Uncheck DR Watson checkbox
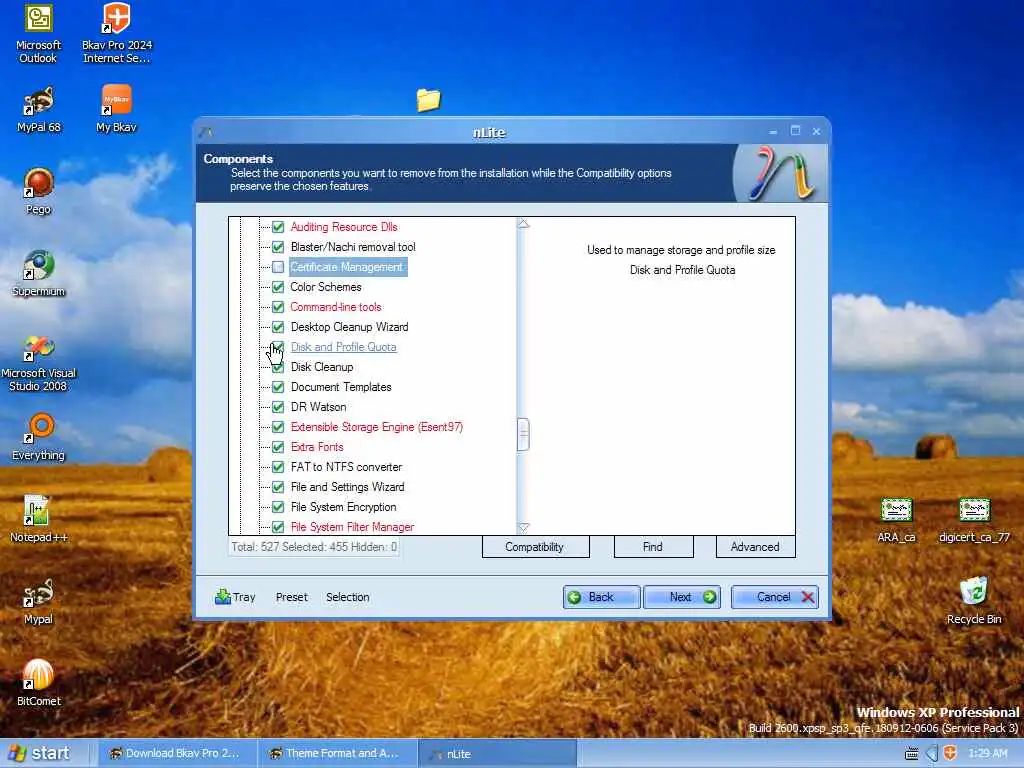 click(x=278, y=407)
